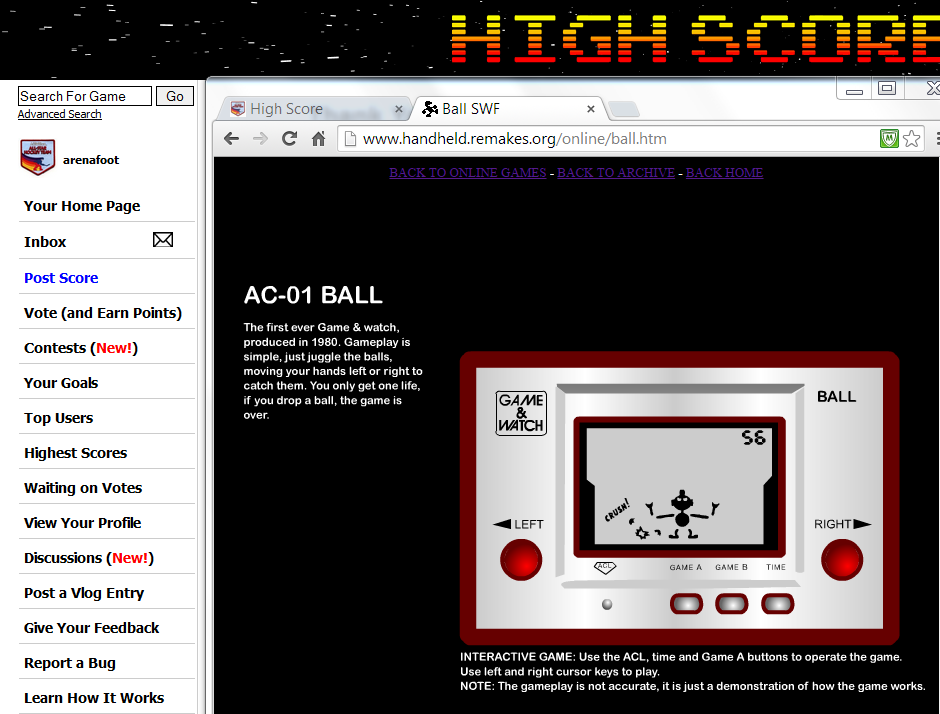Open the Post Score menu item
The height and width of the screenshot is (714, 940).
point(61,278)
